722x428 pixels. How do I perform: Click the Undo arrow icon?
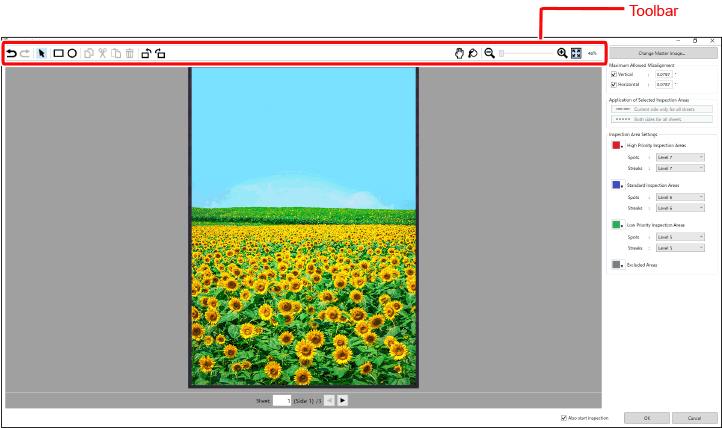pyautogui.click(x=11, y=53)
